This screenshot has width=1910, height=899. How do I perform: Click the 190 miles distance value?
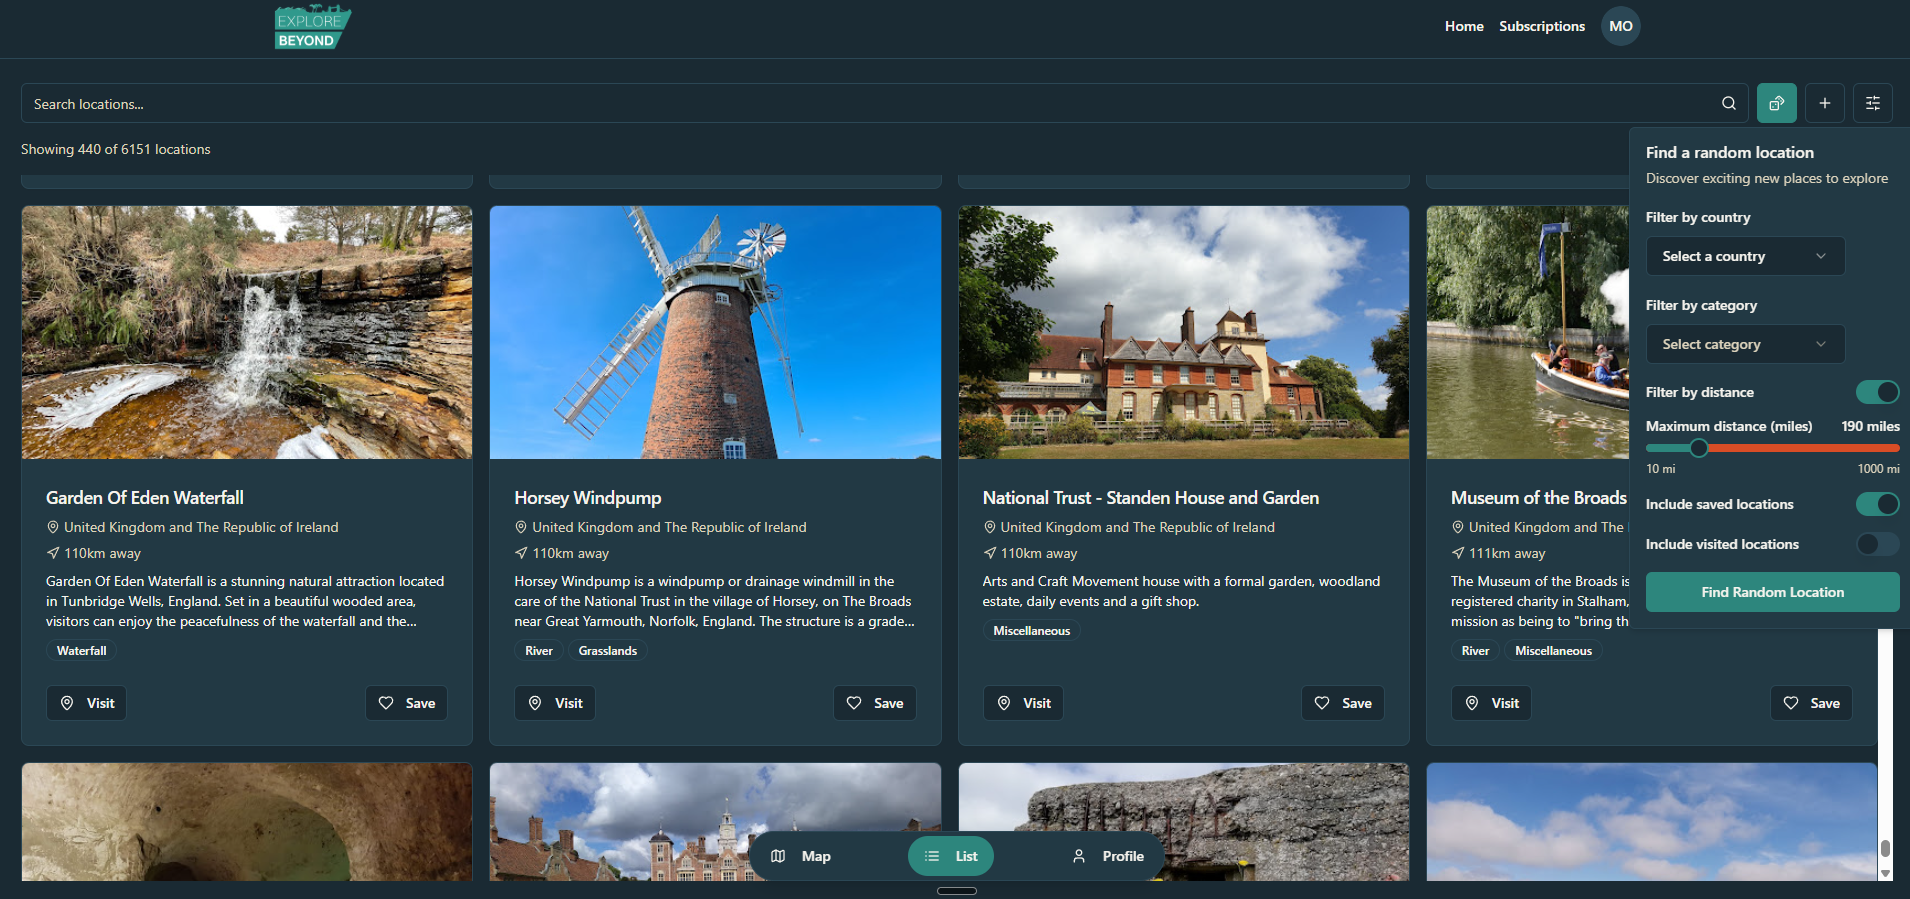(1870, 426)
